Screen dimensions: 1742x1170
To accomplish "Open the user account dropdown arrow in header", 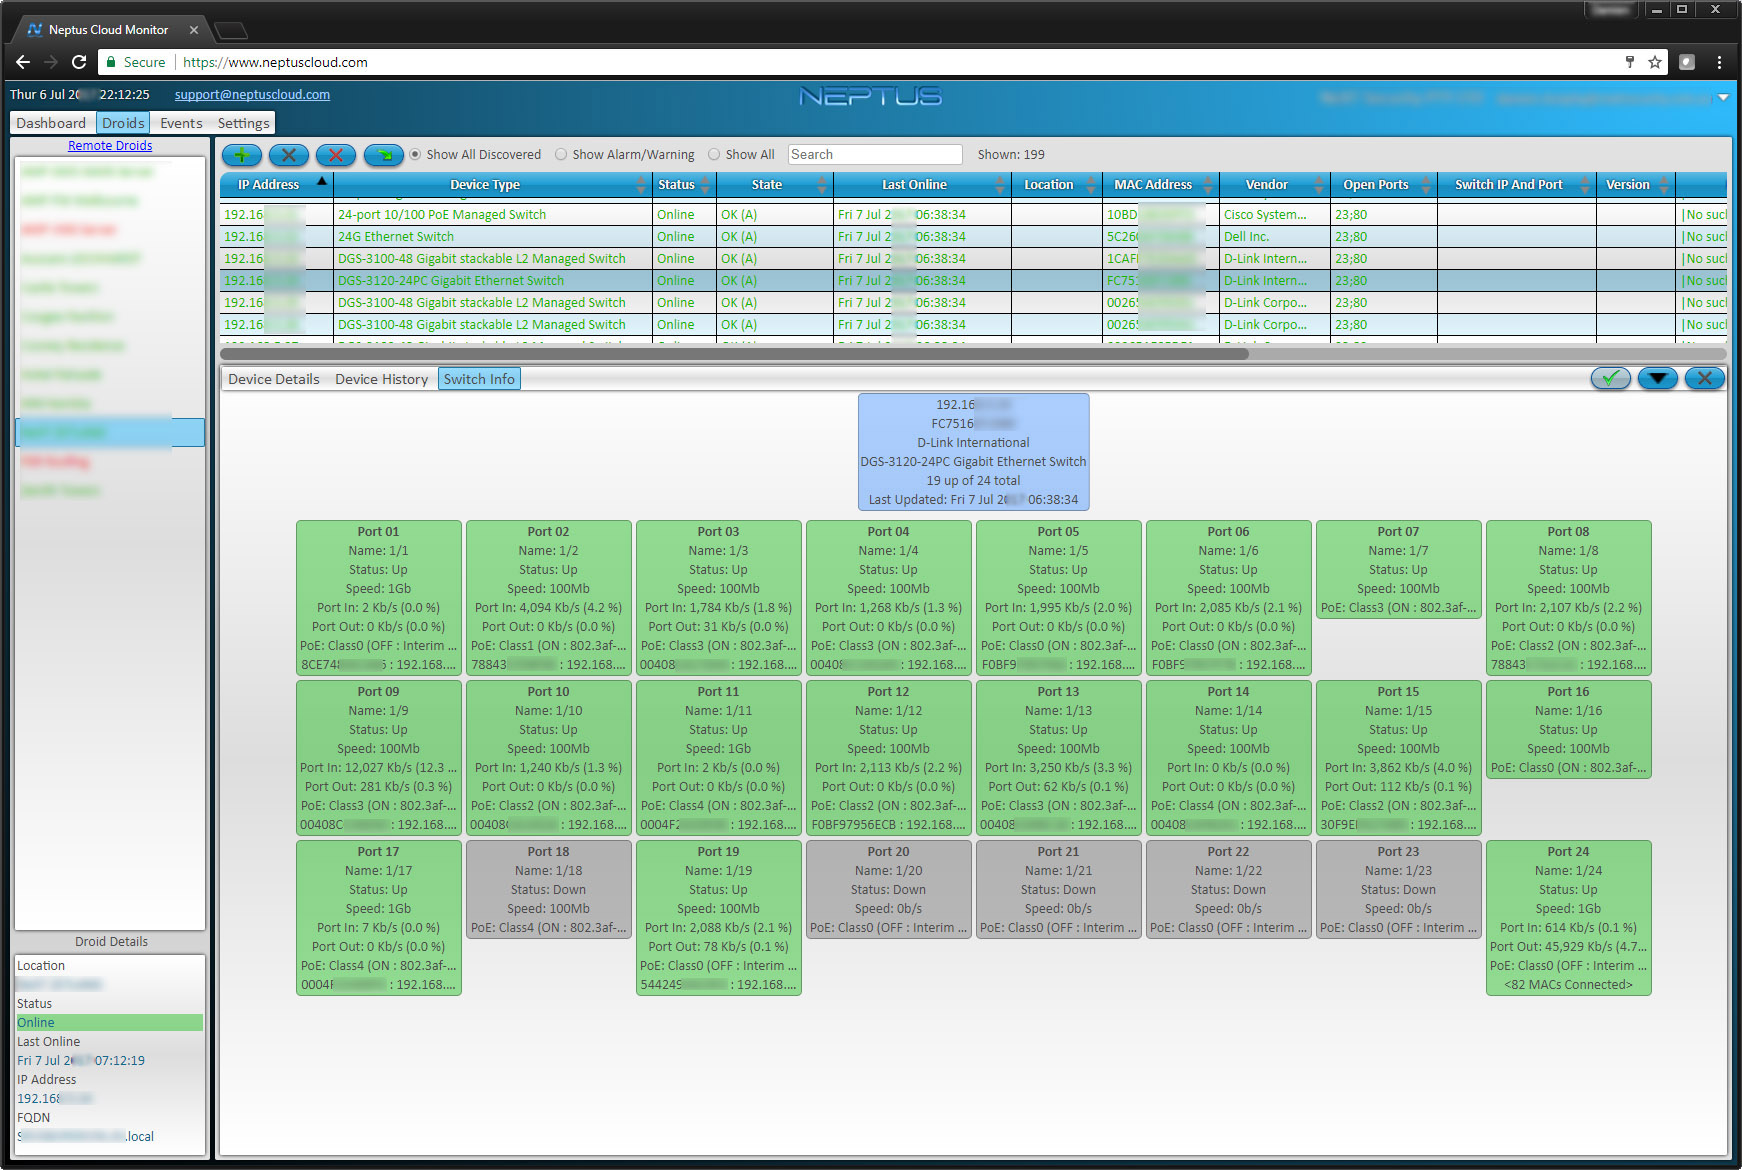I will click(x=1723, y=98).
